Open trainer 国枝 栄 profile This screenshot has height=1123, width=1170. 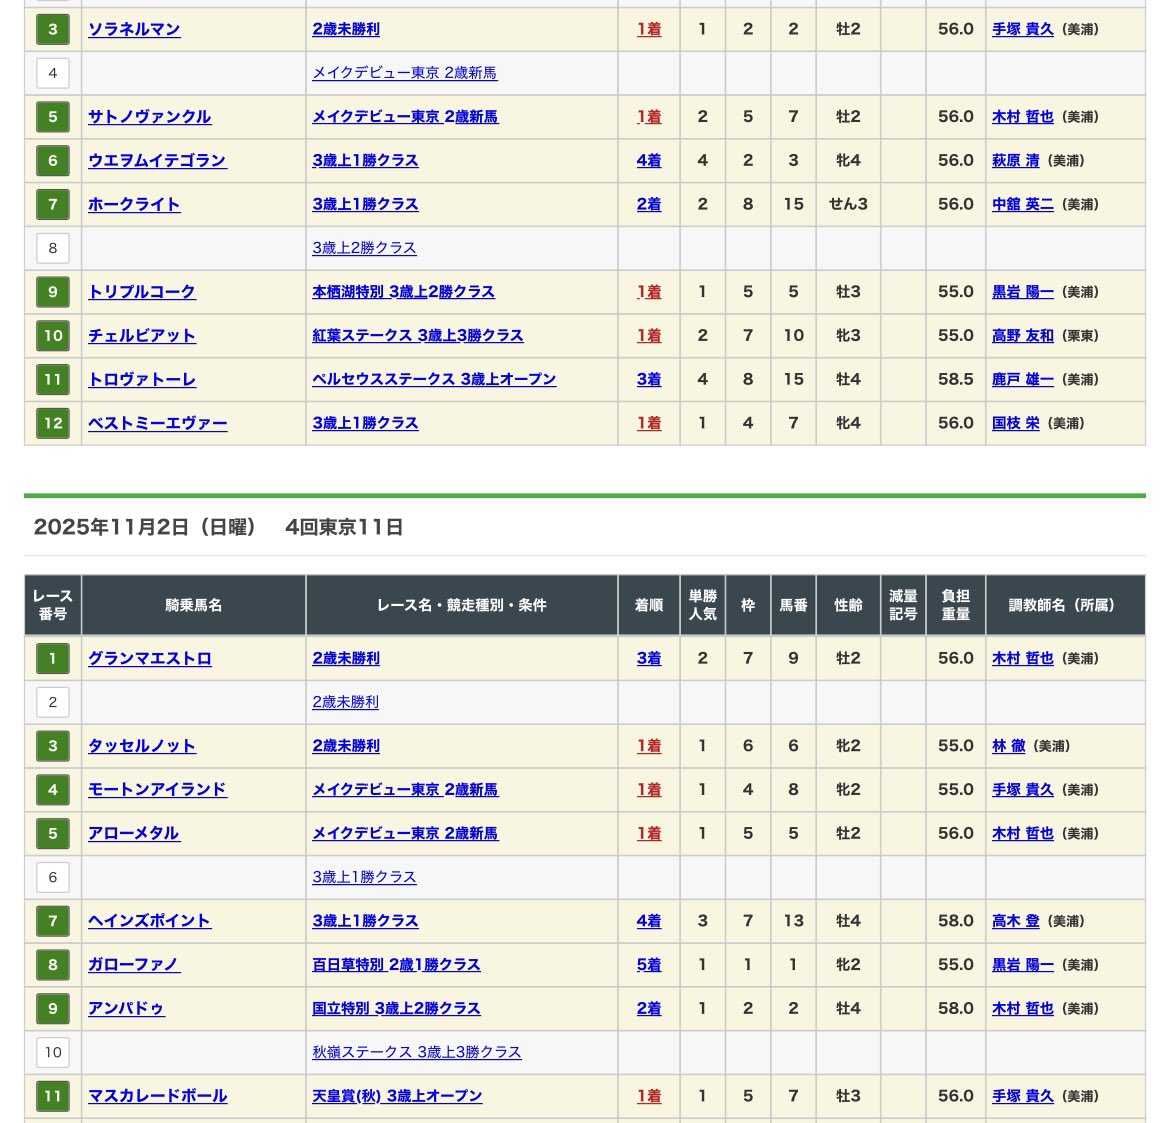1016,423
